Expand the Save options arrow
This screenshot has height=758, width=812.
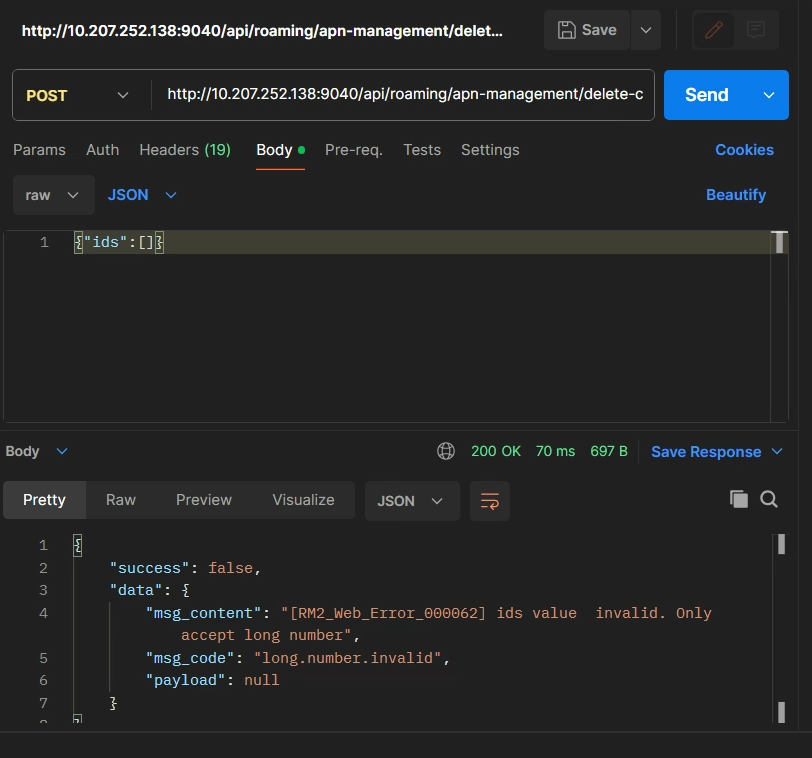click(646, 30)
